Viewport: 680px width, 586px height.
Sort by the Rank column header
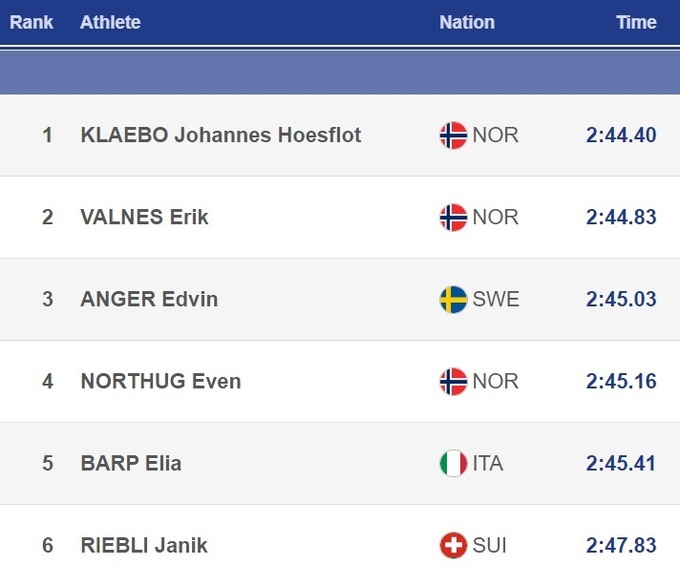tap(31, 22)
